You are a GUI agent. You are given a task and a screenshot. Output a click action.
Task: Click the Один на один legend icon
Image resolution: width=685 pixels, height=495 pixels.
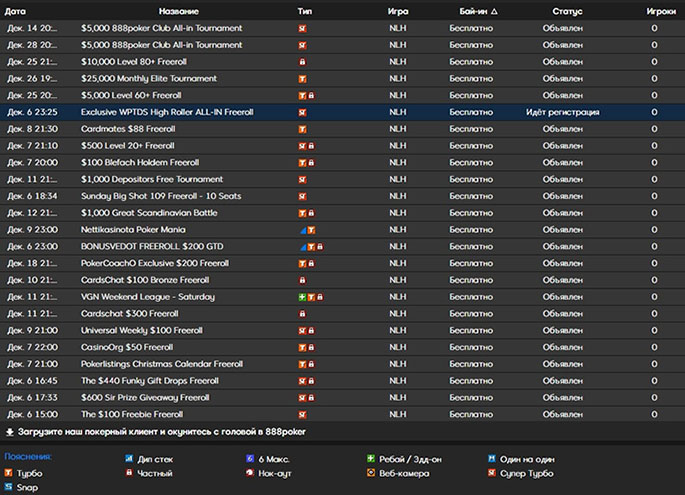tap(491, 458)
